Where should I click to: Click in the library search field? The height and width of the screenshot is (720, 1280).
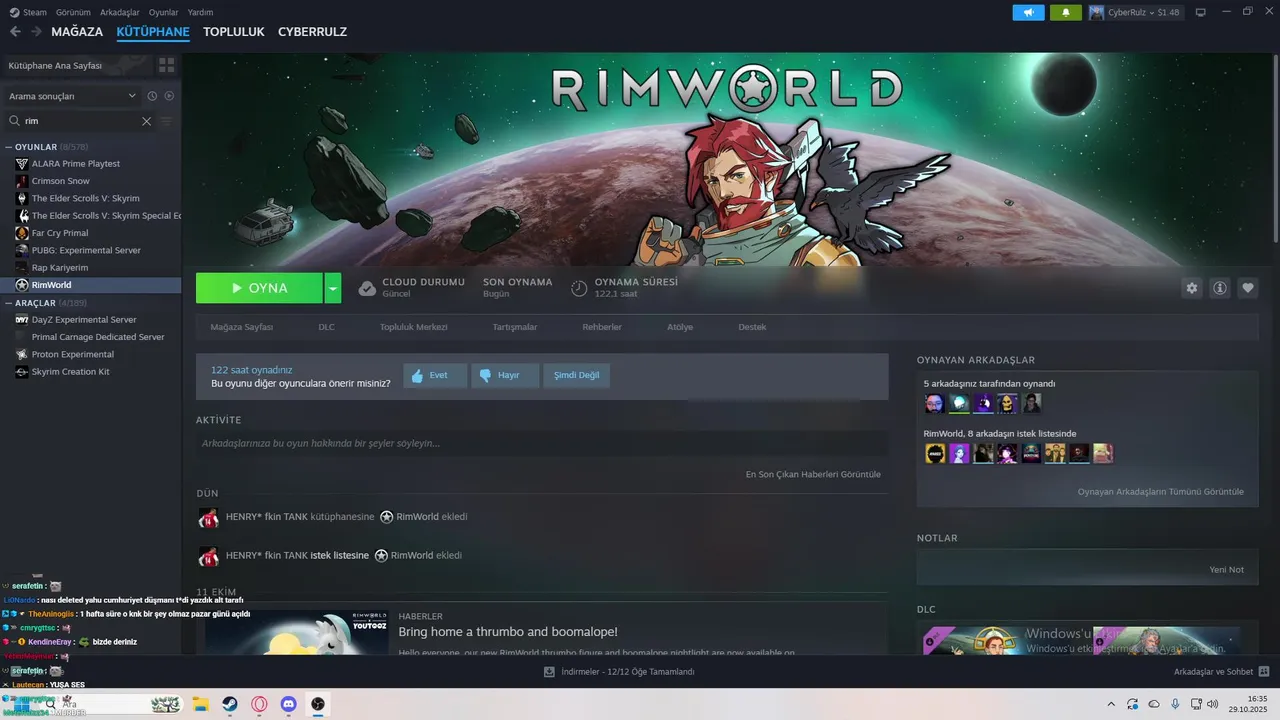tap(82, 121)
